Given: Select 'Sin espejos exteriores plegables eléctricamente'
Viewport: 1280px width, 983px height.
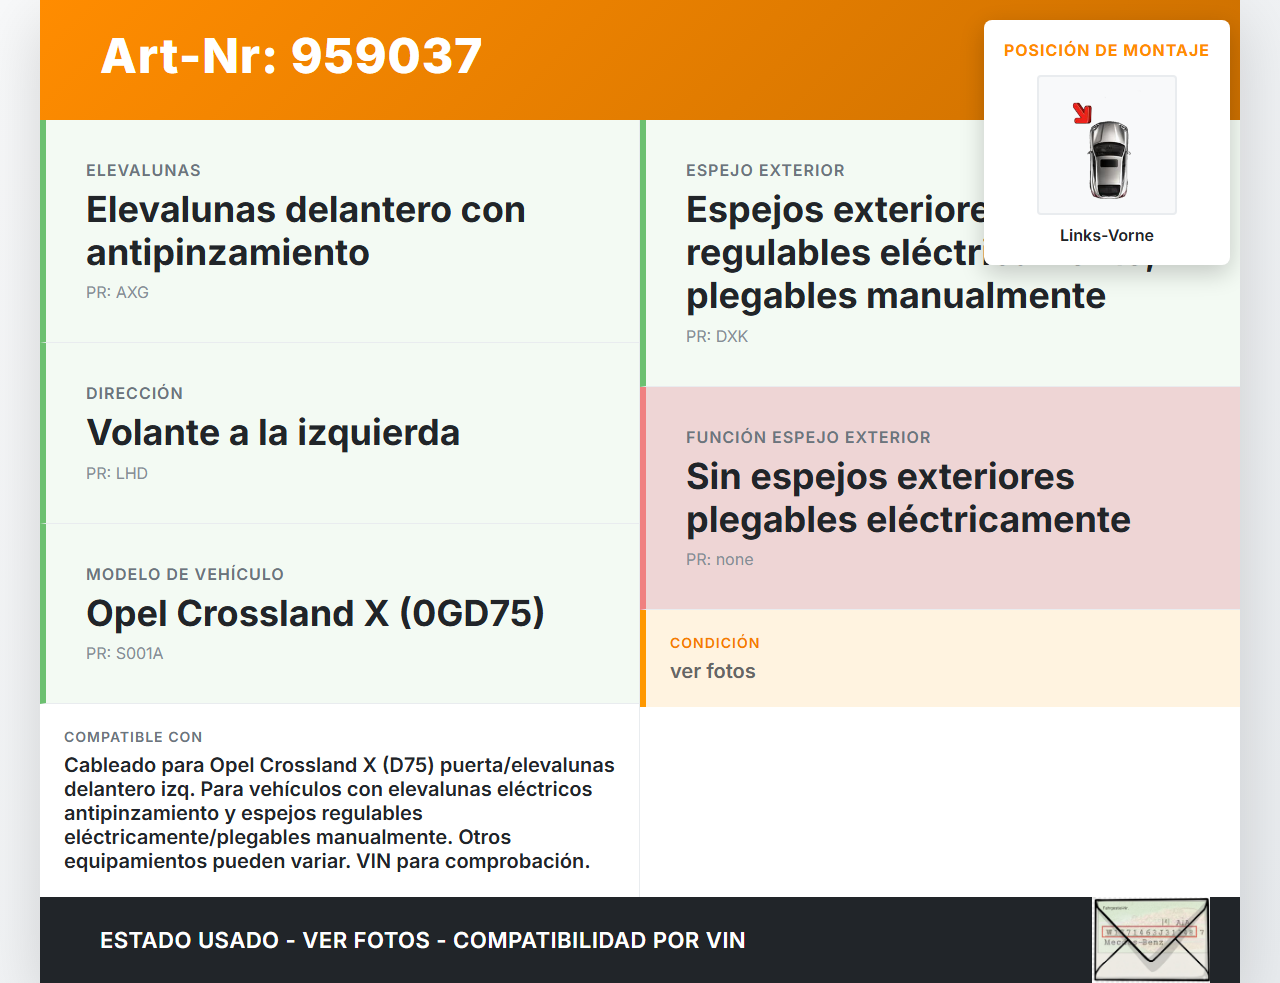Looking at the screenshot, I should (x=908, y=498).
